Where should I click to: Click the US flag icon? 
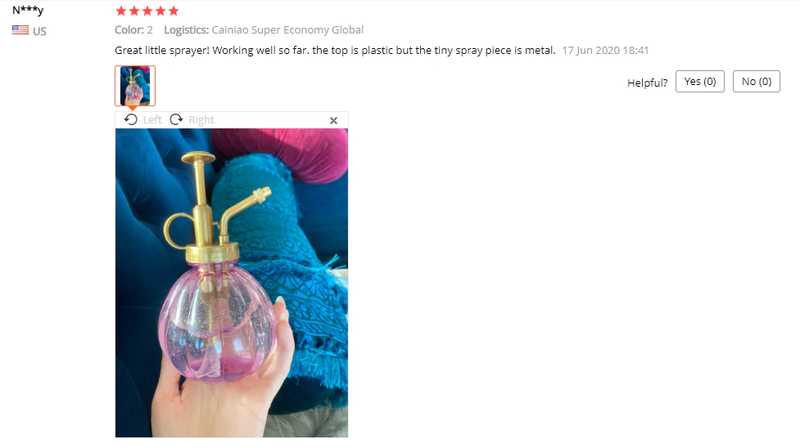pos(20,30)
